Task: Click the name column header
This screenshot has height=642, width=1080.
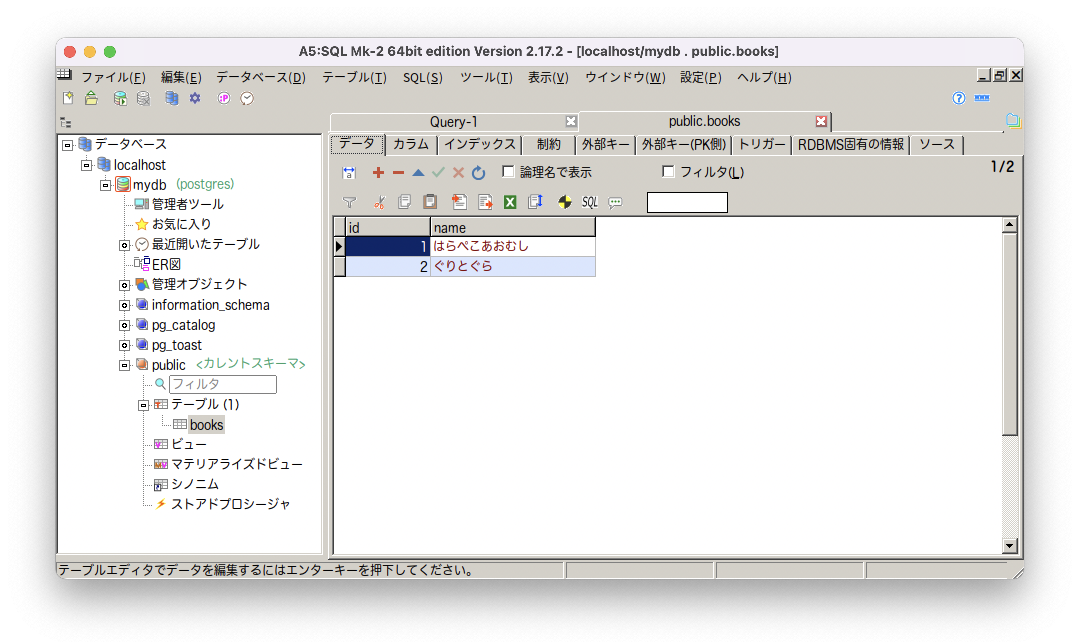Action: click(512, 227)
